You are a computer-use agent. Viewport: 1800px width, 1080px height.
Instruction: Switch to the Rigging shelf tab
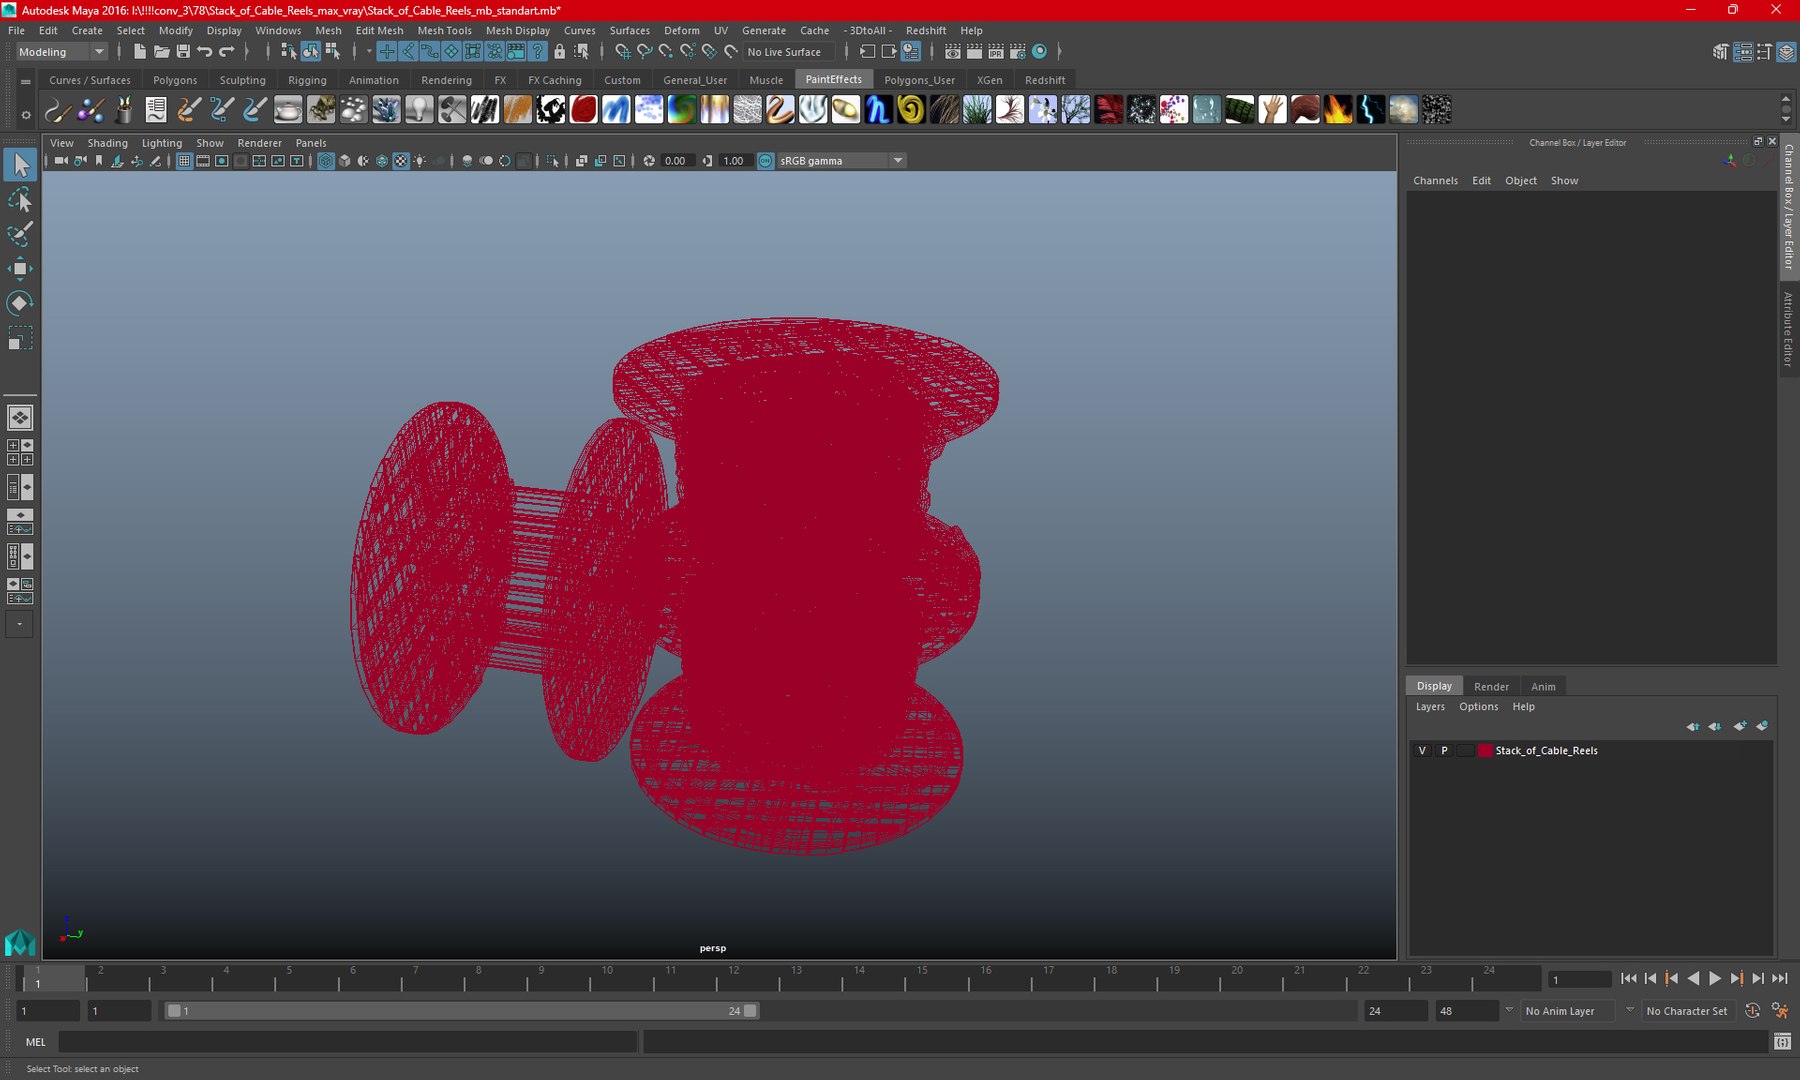[x=307, y=80]
